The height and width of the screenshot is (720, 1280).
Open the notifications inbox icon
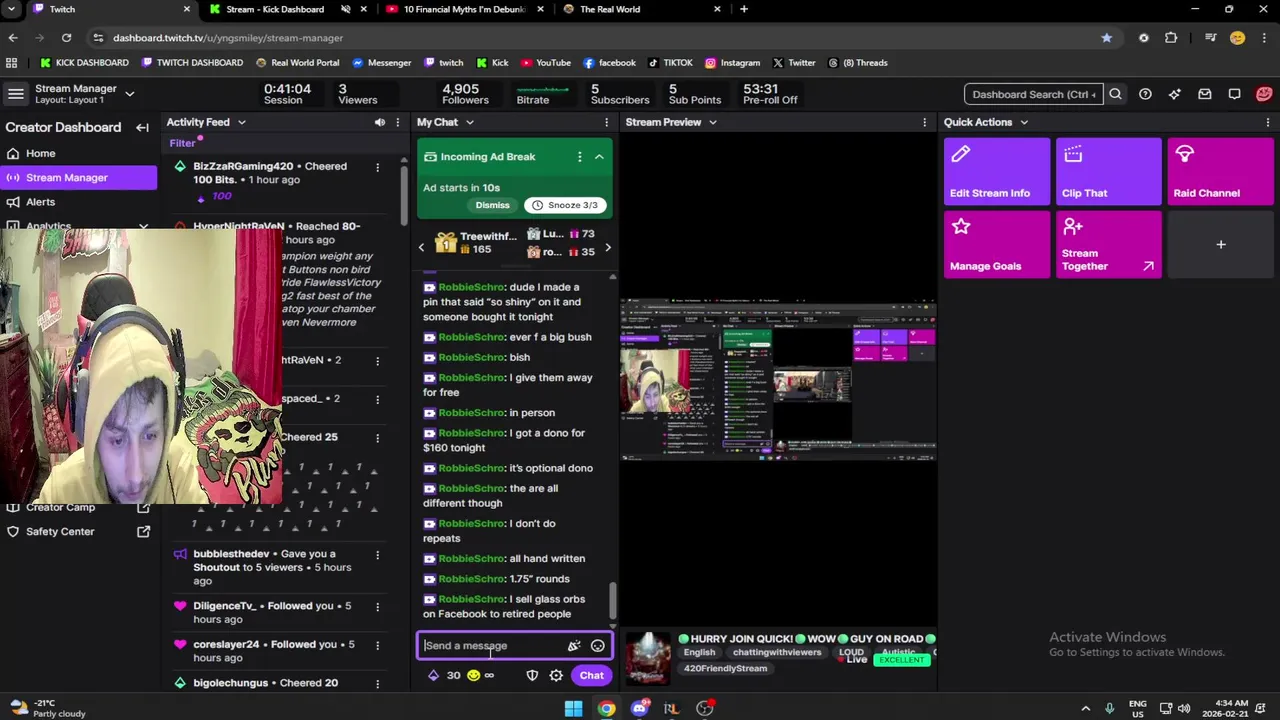tap(1205, 94)
